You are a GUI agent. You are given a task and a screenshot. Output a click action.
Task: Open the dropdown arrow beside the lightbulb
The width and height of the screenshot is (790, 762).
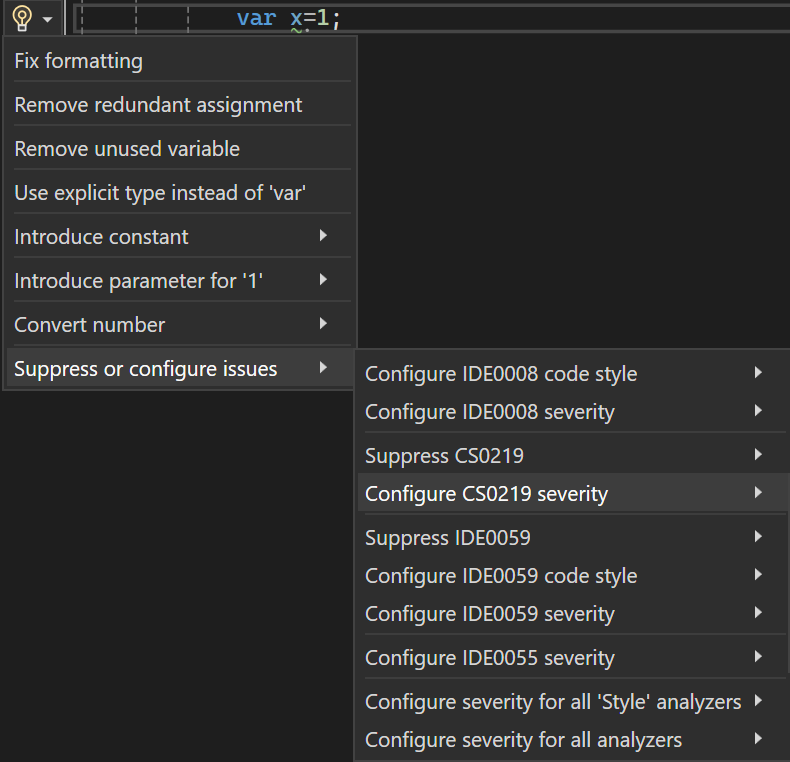coord(48,19)
